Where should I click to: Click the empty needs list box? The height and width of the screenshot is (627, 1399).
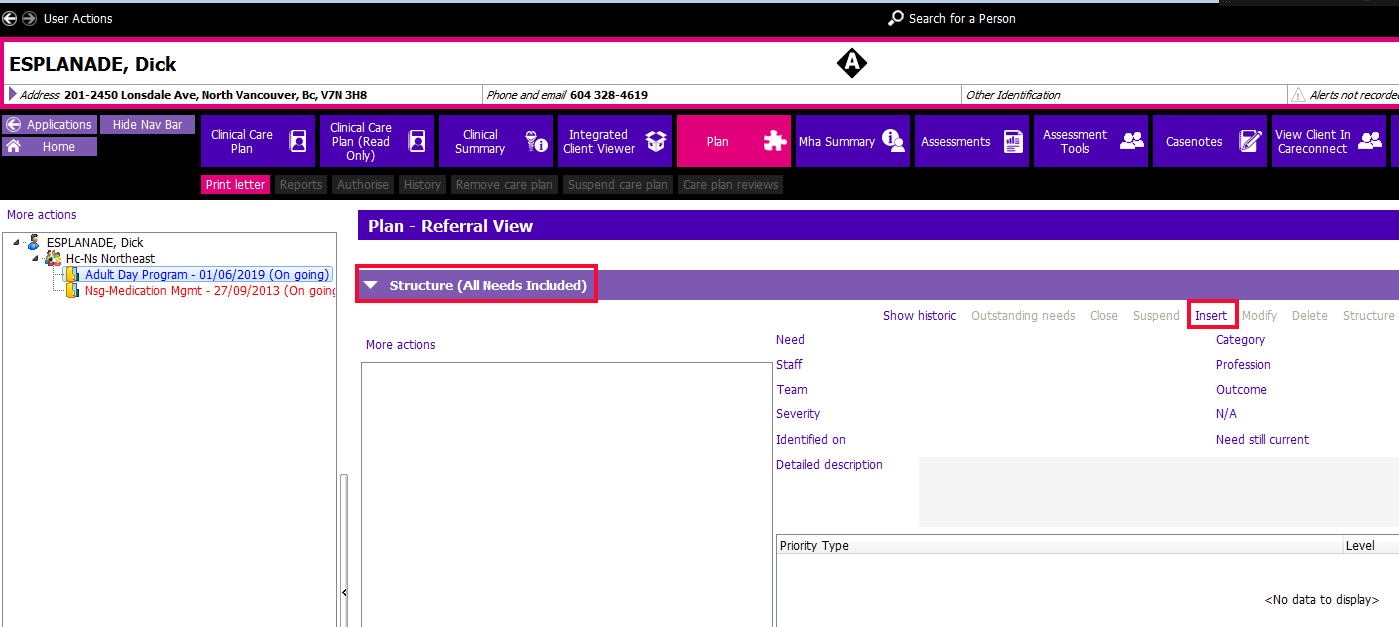pos(567,494)
